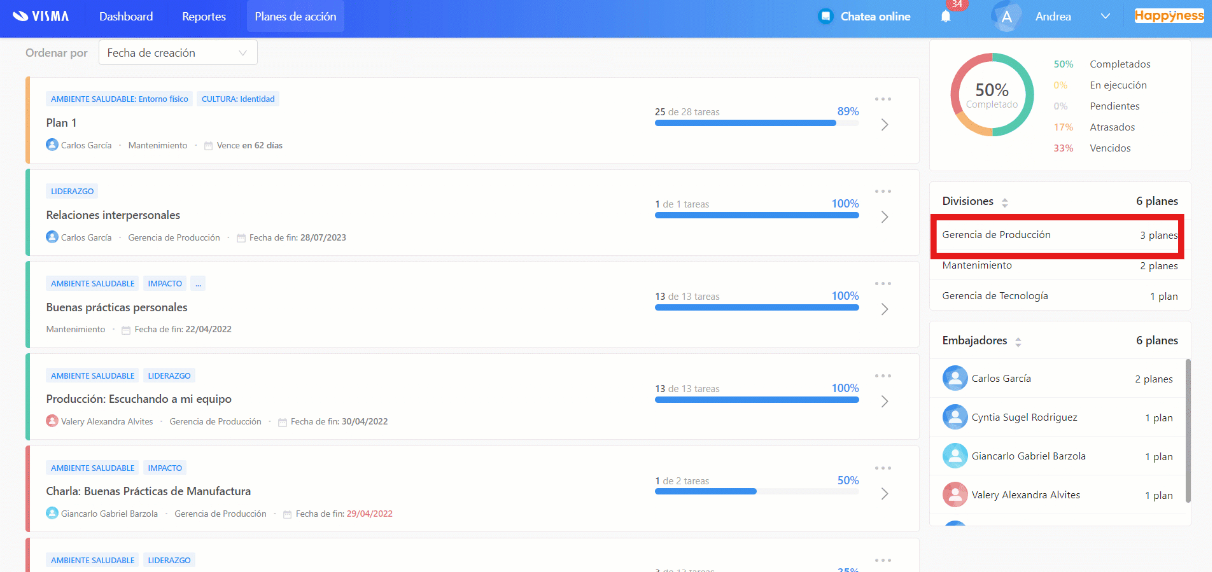This screenshot has width=1212, height=572.
Task: Open the Plan 1 title
Action: point(61,123)
